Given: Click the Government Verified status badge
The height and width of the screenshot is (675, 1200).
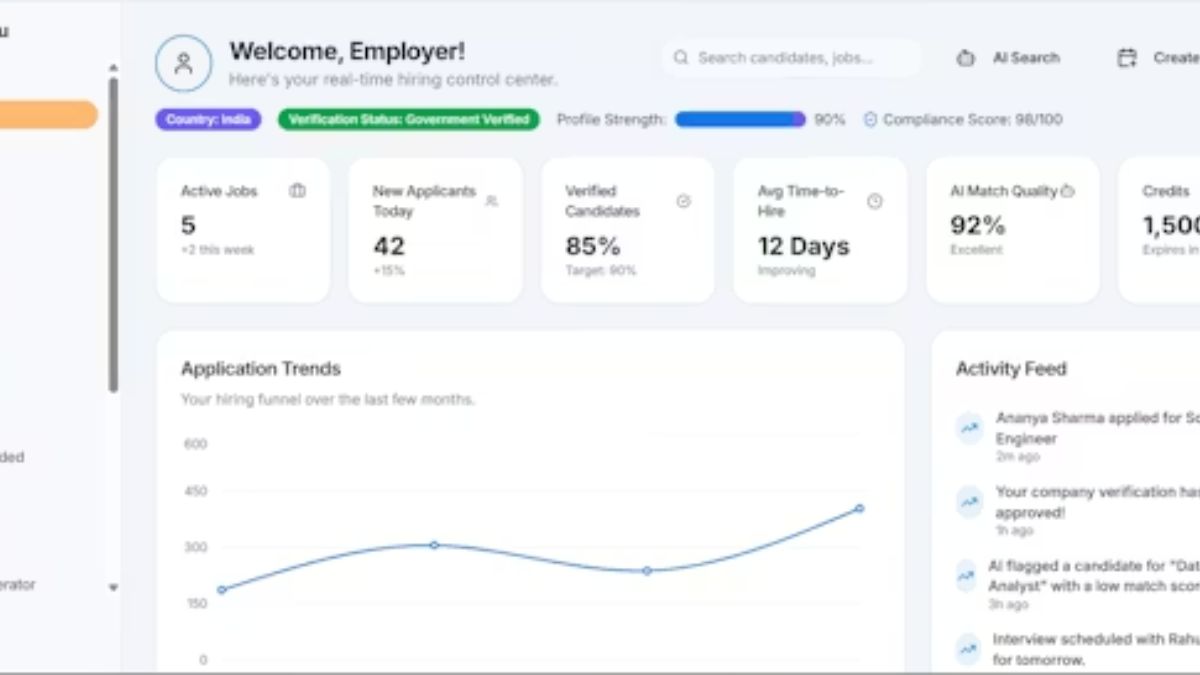Looking at the screenshot, I should tap(408, 119).
